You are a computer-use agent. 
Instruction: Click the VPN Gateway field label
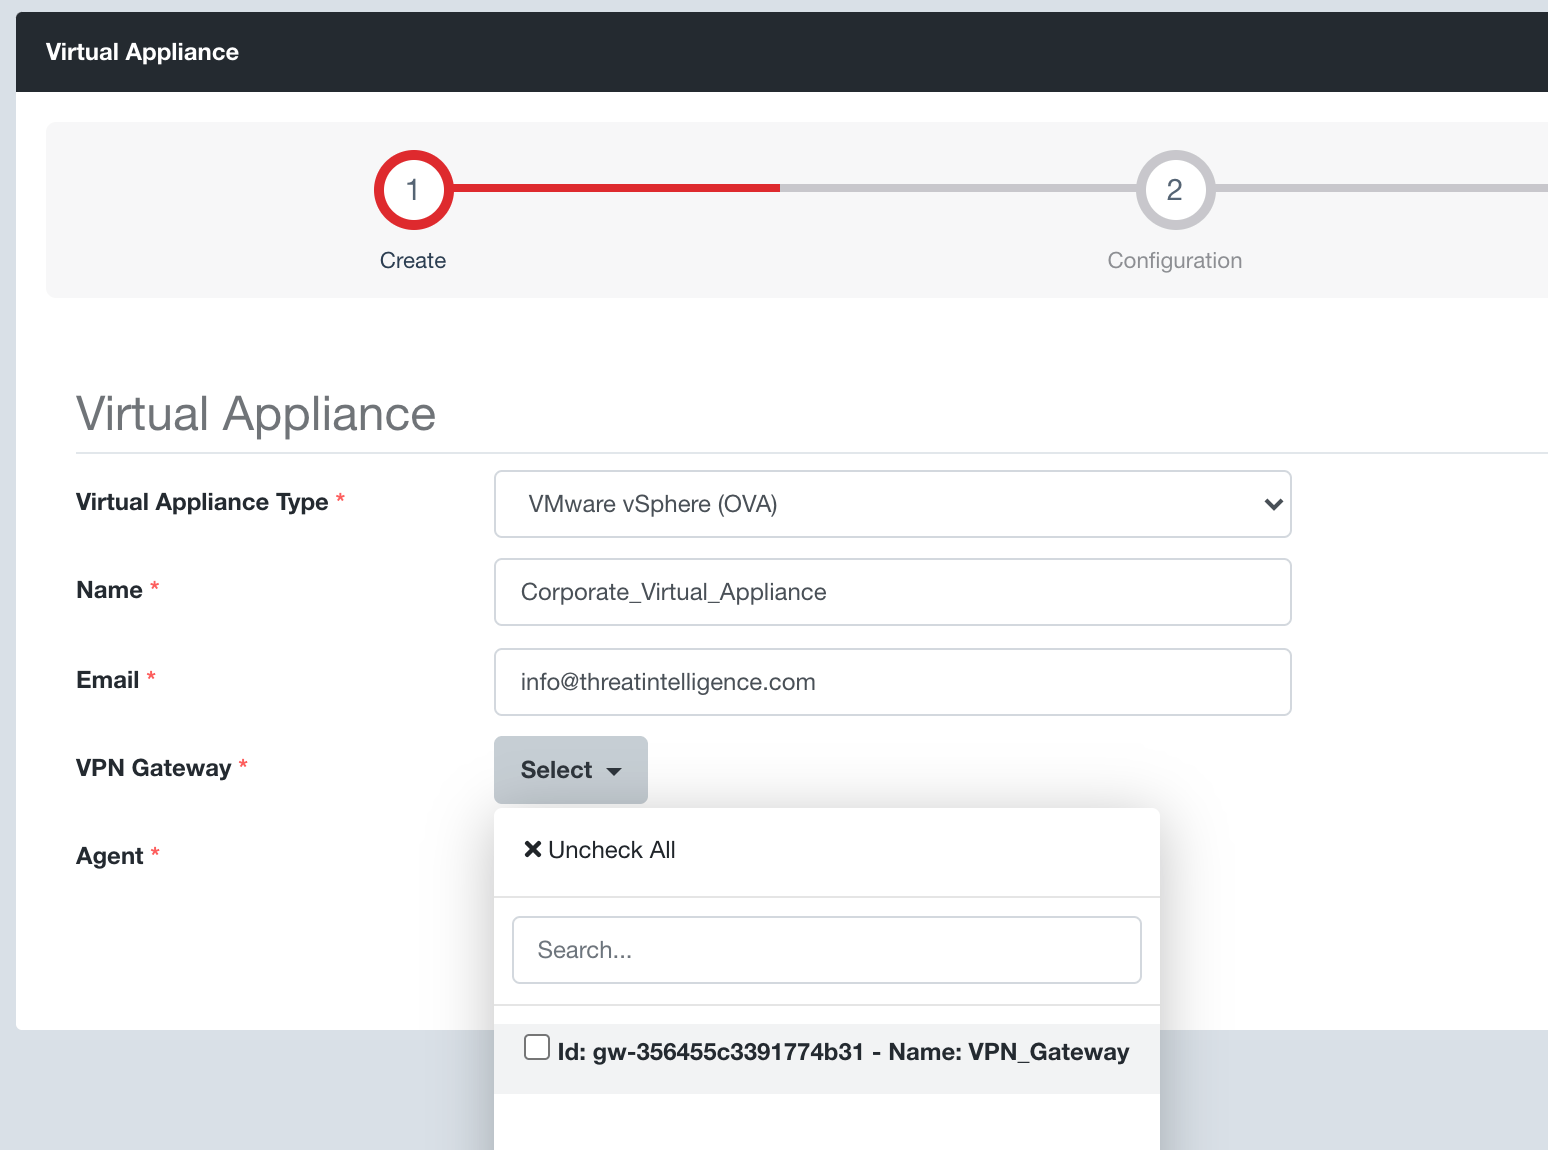pyautogui.click(x=154, y=768)
